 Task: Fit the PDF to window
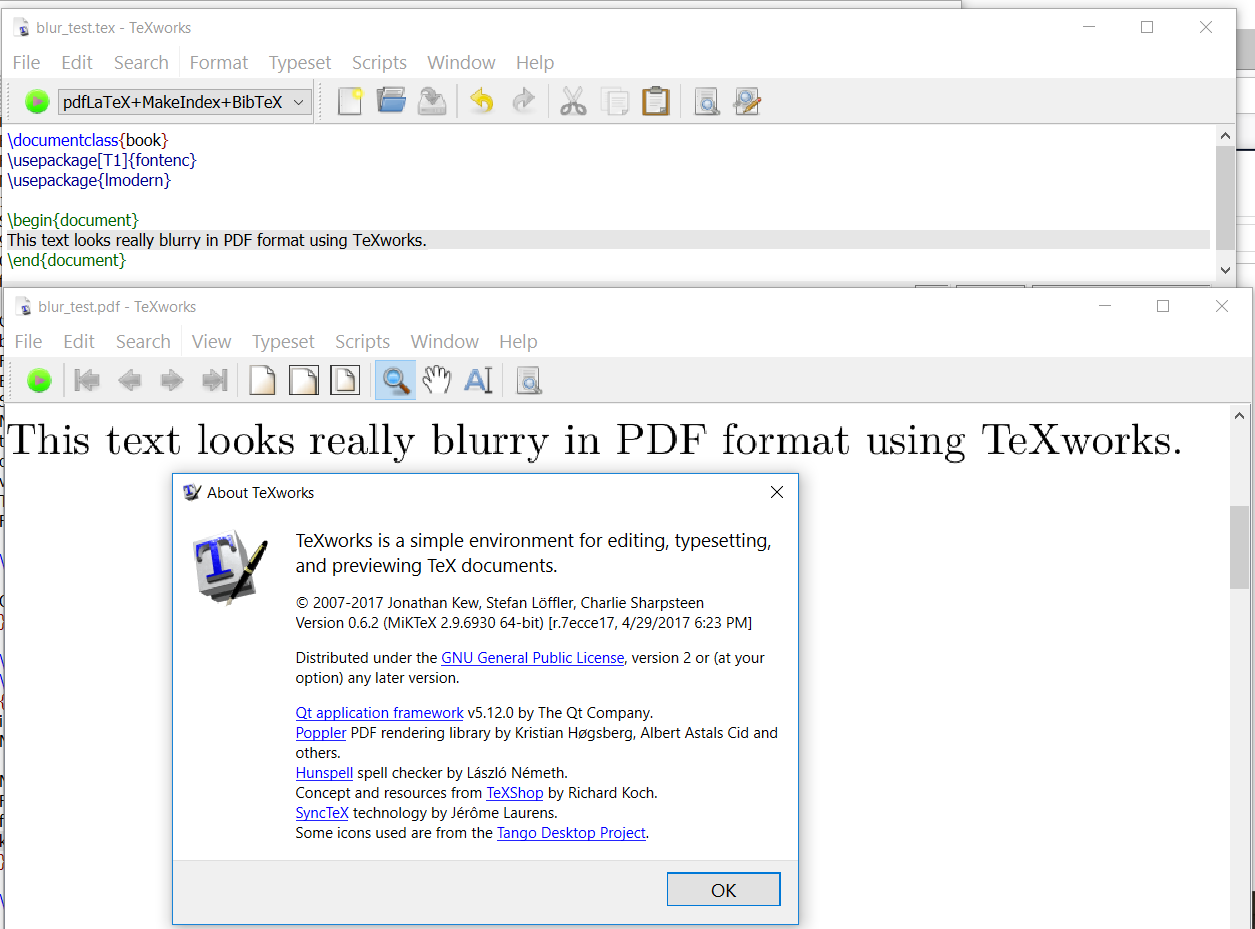pos(345,380)
